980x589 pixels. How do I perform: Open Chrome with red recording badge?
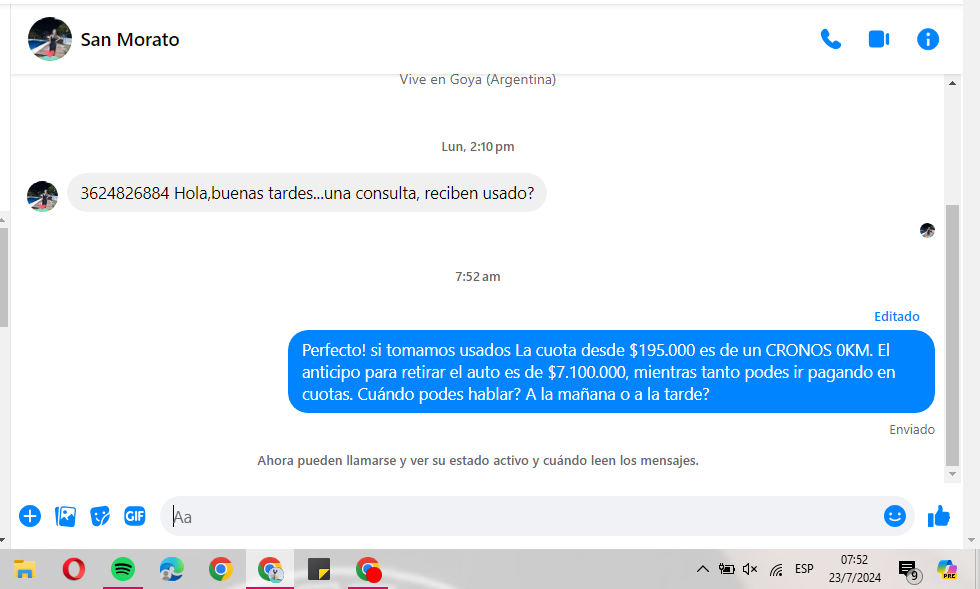368,569
